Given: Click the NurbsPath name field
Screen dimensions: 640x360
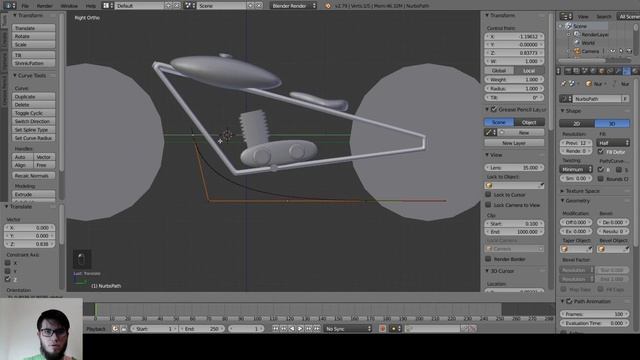Looking at the screenshot, I should tap(598, 99).
